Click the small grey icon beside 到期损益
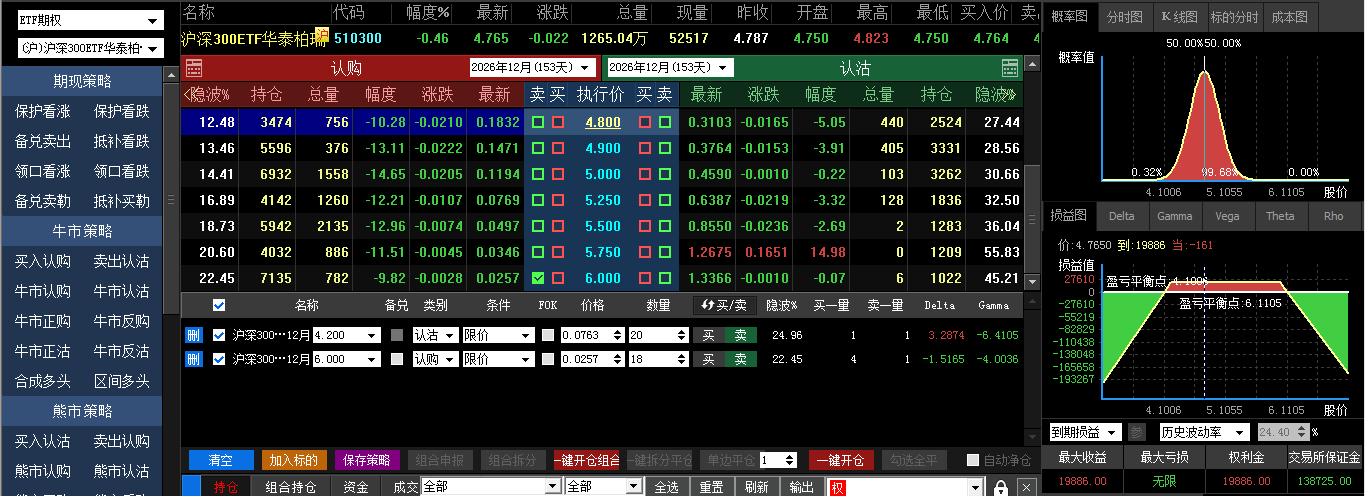 click(1136, 432)
